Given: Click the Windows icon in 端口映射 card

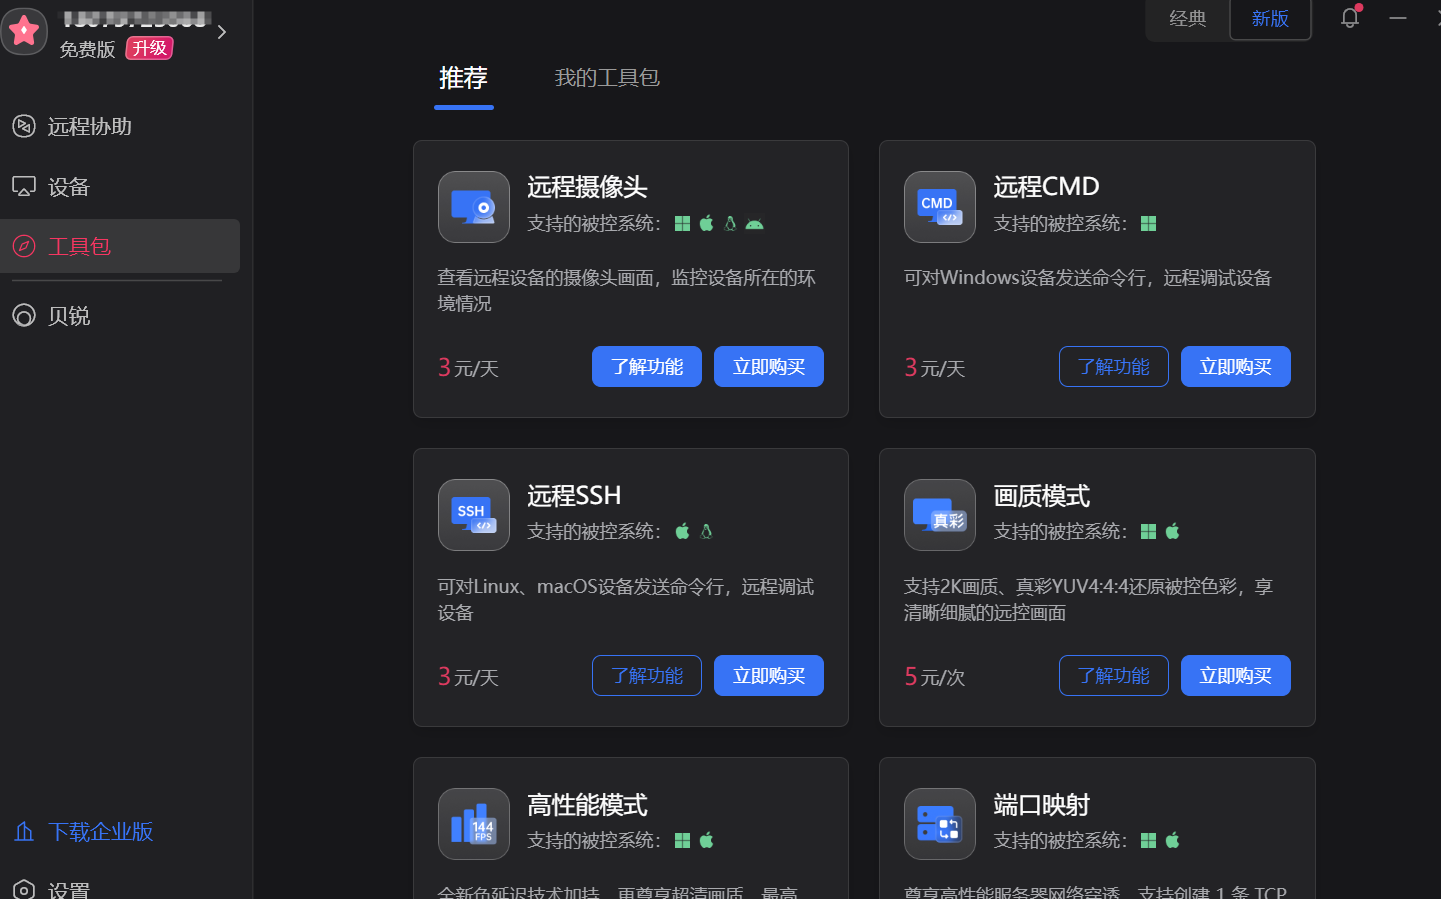Looking at the screenshot, I should pyautogui.click(x=1148, y=841).
